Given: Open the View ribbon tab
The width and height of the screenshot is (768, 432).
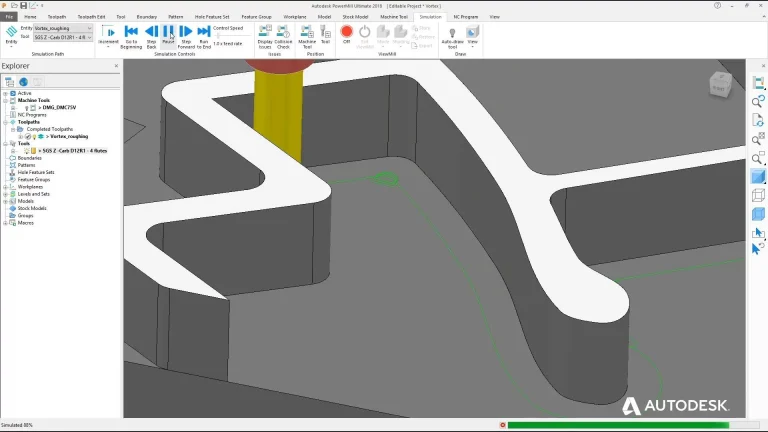Looking at the screenshot, I should [x=495, y=17].
